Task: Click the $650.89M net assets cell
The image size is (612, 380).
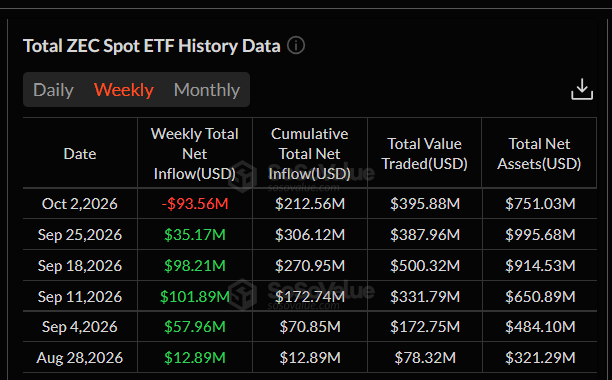Action: tap(540, 297)
